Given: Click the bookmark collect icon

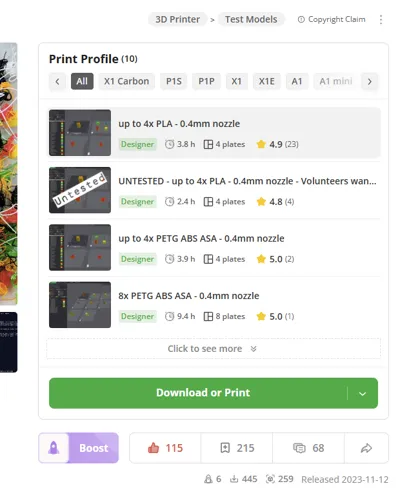Looking at the screenshot, I should 225,448.
